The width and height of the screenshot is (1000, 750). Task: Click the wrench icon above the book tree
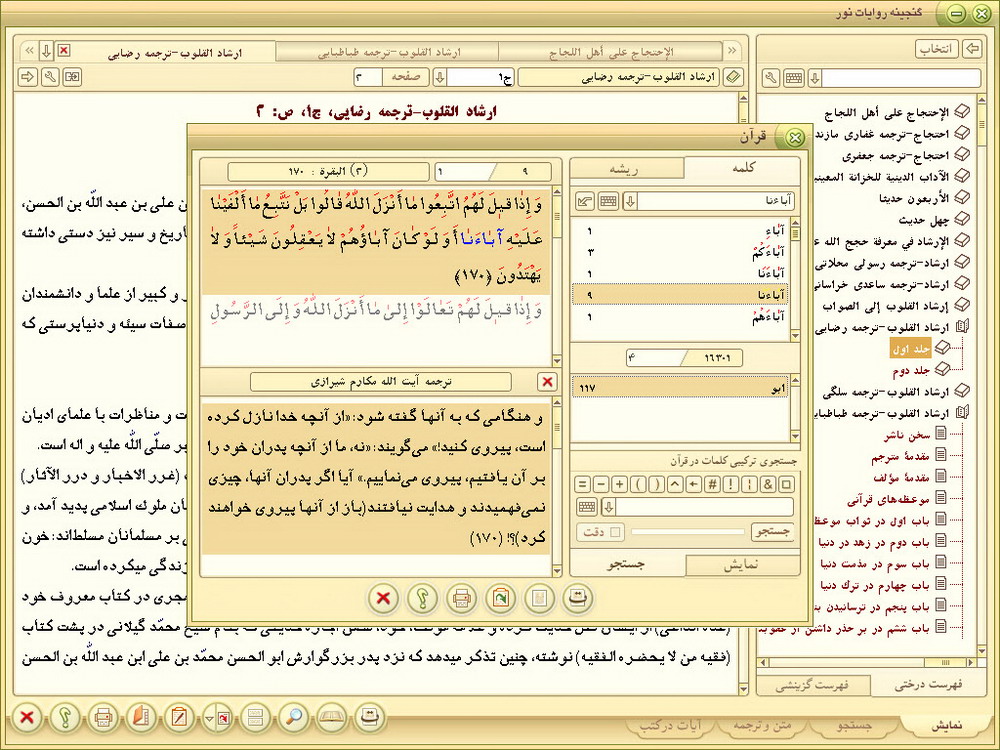click(x=772, y=78)
